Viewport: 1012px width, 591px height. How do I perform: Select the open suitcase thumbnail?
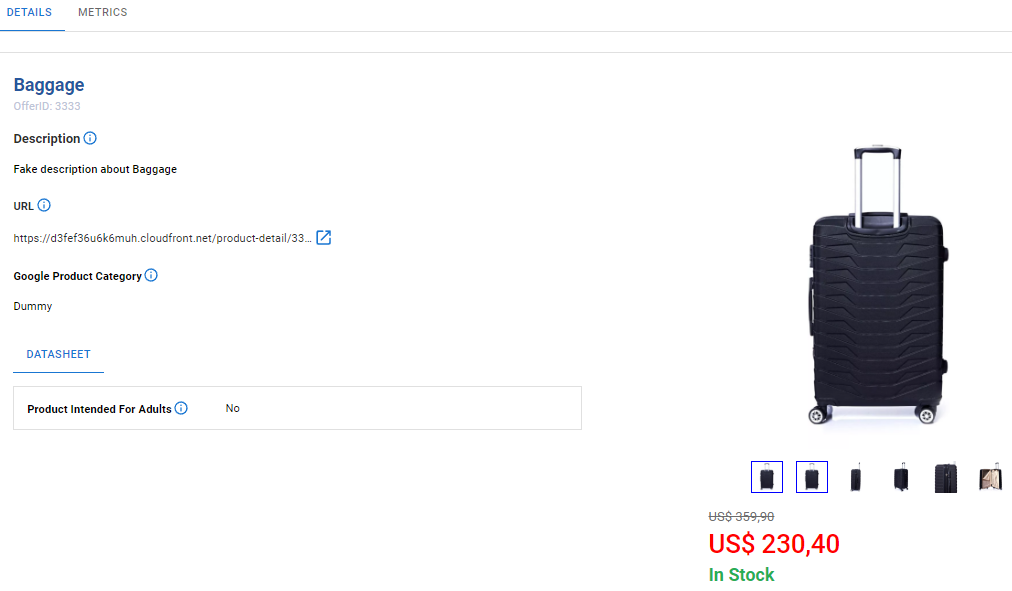point(991,477)
